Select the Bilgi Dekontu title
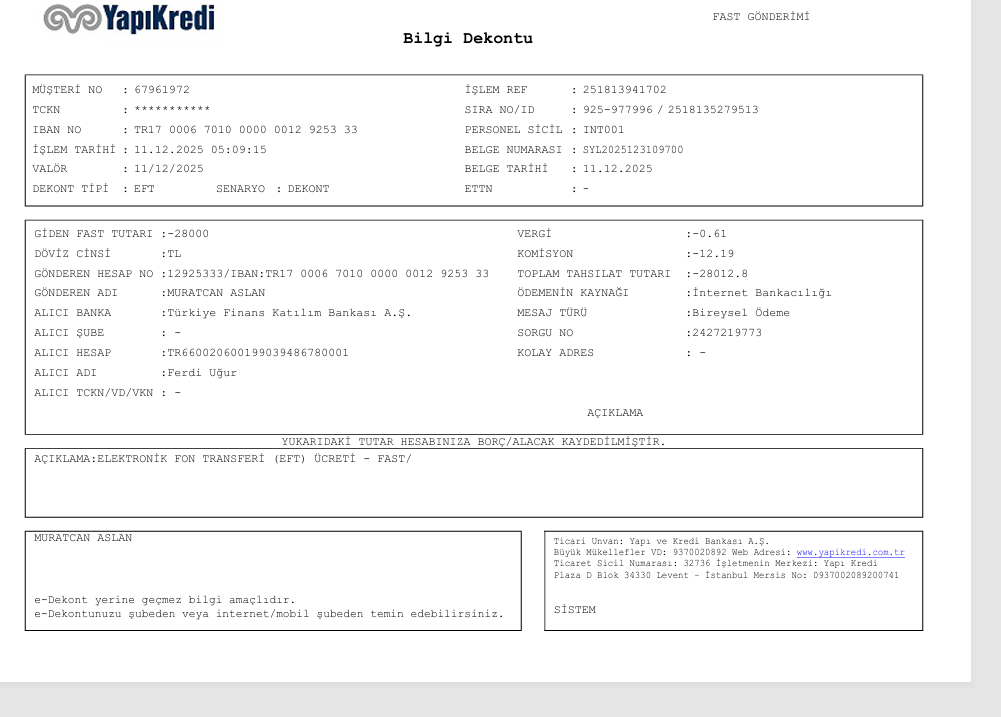This screenshot has height=717, width=1001. click(467, 38)
